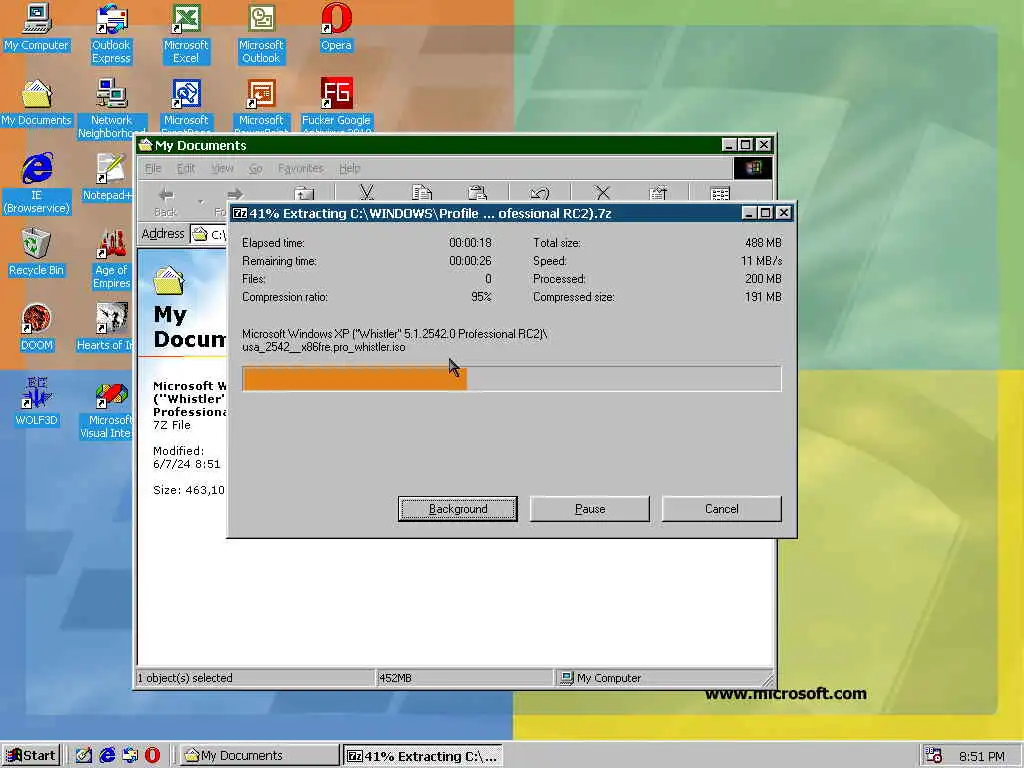
Task: Select the Microsoft Excel desktop shortcut
Action: (x=186, y=34)
